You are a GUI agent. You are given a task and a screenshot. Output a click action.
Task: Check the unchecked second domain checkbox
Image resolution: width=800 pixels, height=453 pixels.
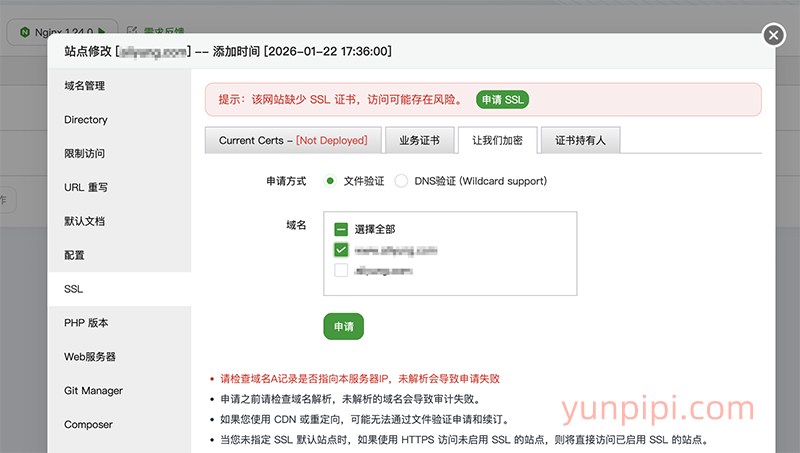[341, 270]
